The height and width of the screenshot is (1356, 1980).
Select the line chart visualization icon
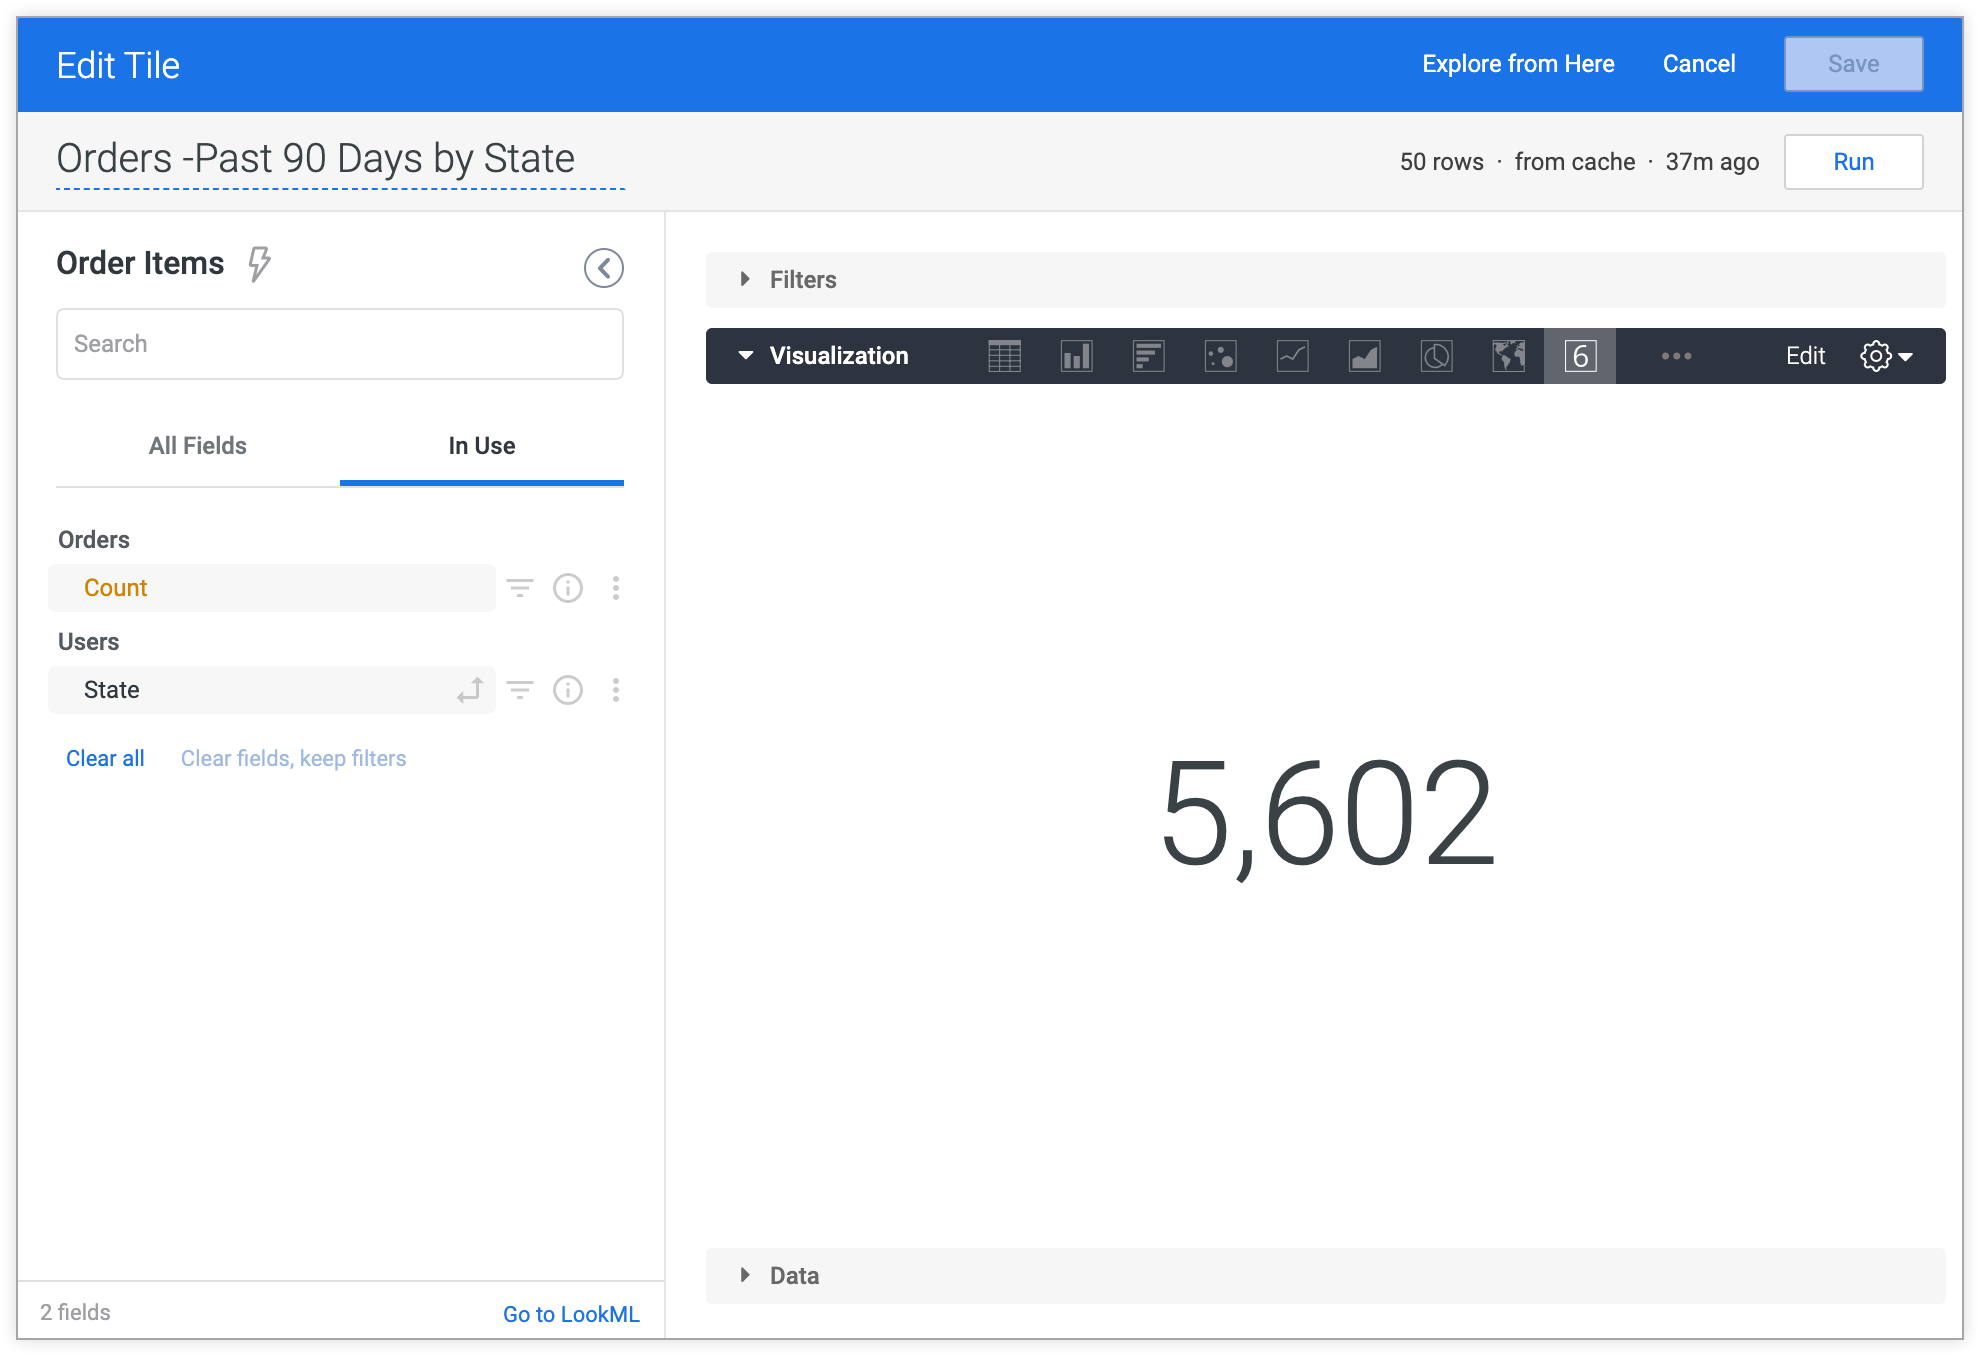[1289, 357]
